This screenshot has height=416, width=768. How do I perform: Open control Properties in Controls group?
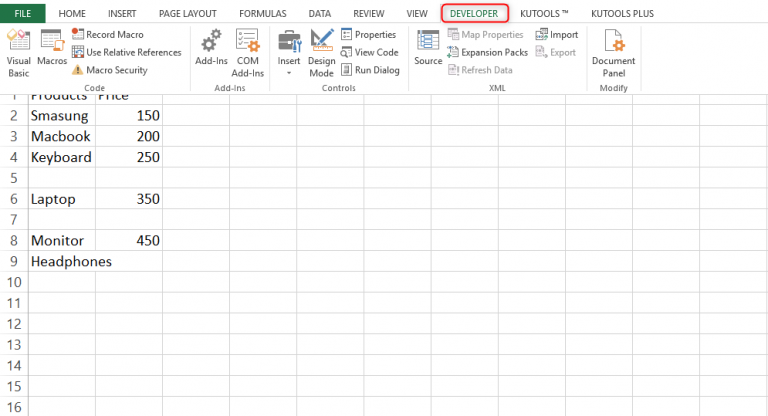368,34
